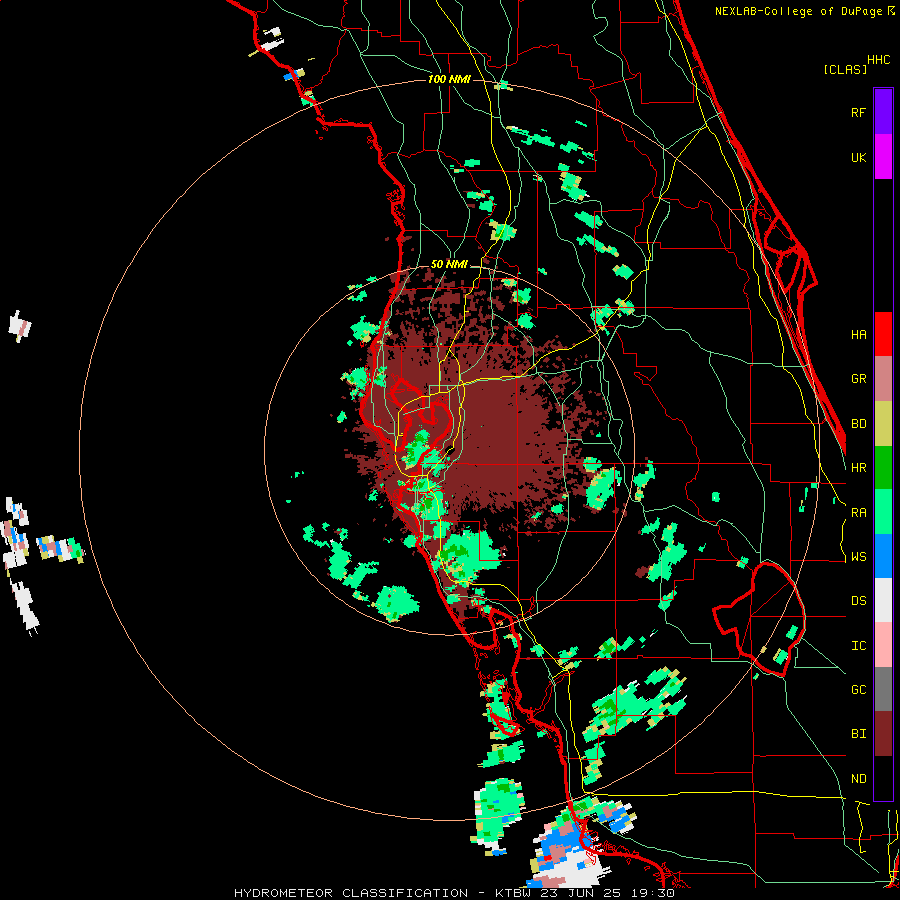Select the "DS" legend label

point(858,601)
